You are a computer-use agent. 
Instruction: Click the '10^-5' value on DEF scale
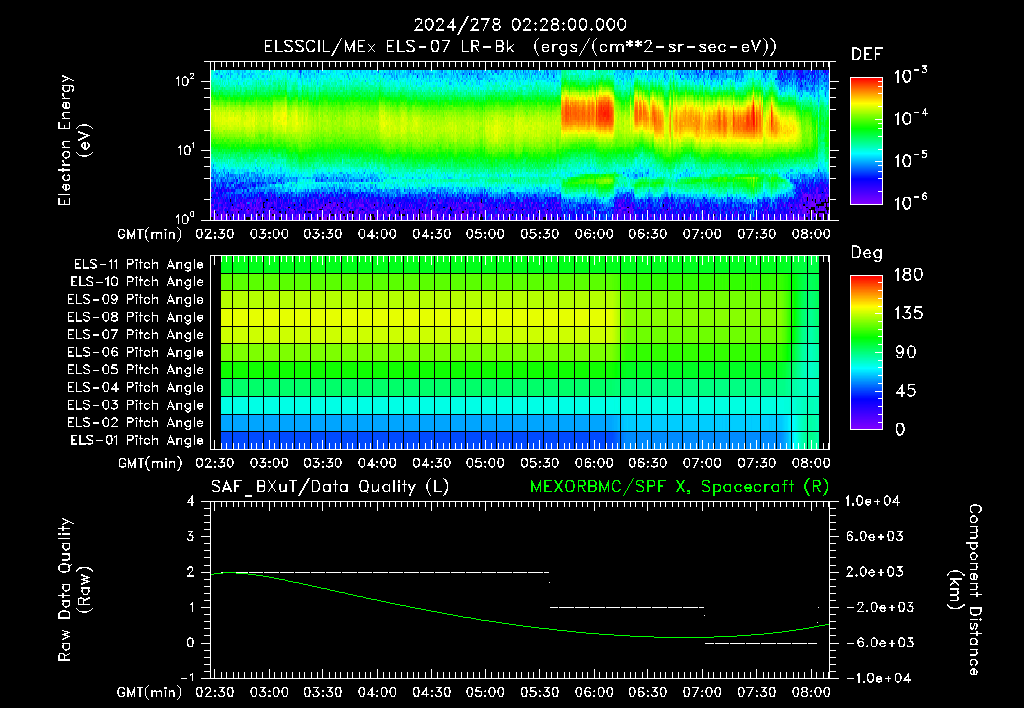tap(910, 160)
